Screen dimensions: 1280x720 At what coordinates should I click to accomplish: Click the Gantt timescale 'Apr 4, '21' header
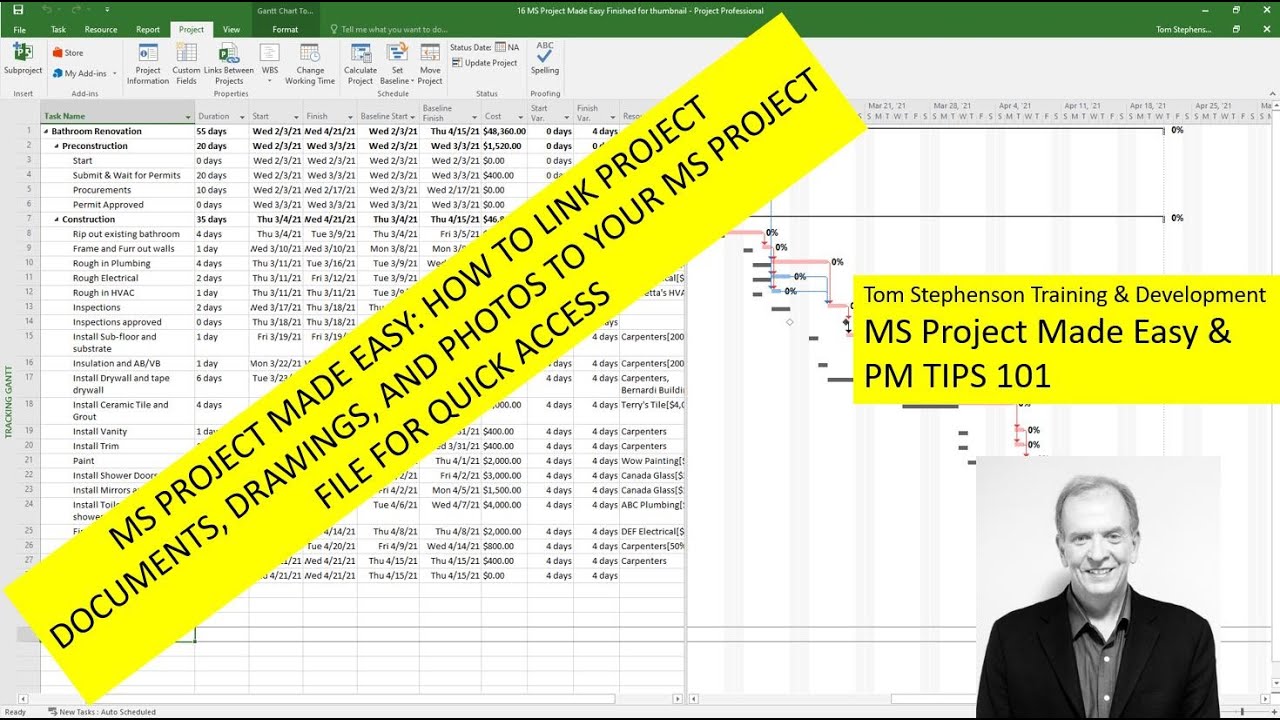click(1014, 105)
